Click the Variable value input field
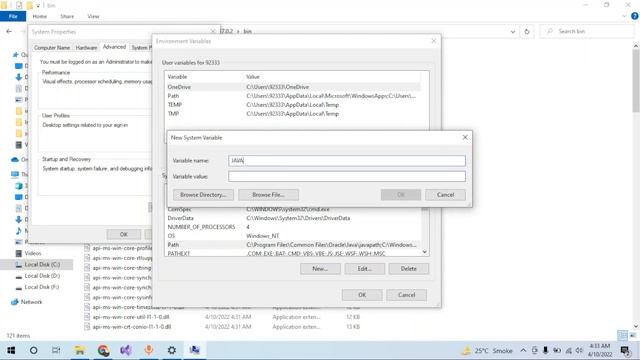Viewport: 640px width, 360px height. [x=347, y=176]
